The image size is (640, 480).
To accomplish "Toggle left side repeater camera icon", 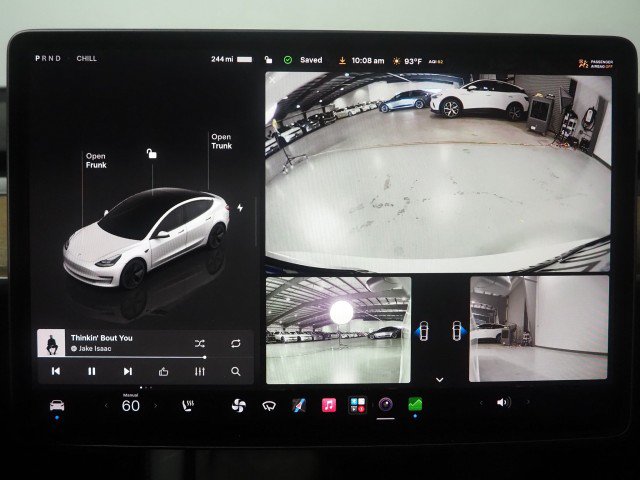I will click(x=423, y=331).
